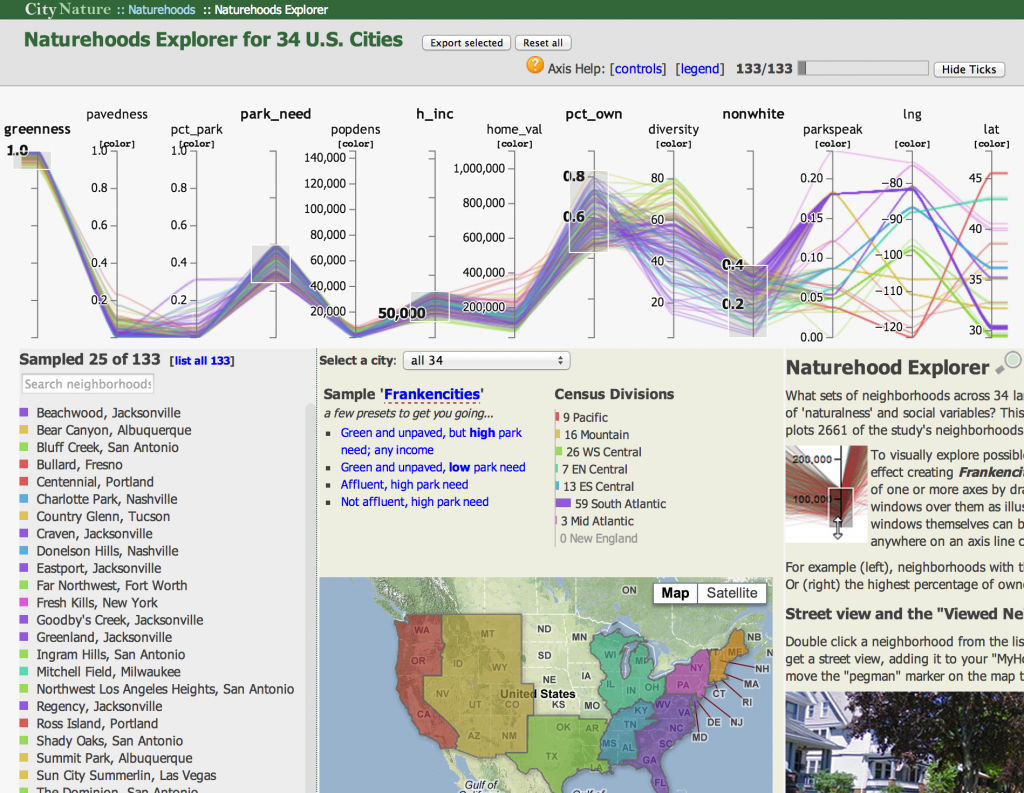Toggle color for the popdens axis

tap(355, 144)
